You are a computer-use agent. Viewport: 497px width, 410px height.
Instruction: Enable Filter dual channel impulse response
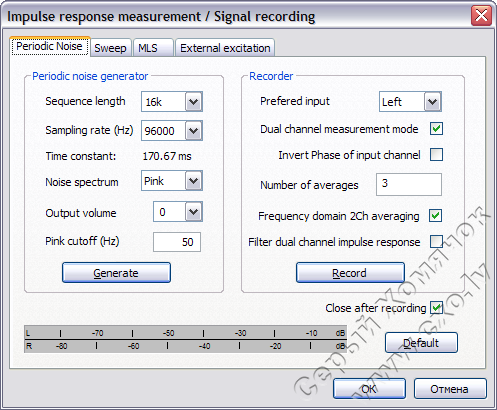tap(436, 241)
